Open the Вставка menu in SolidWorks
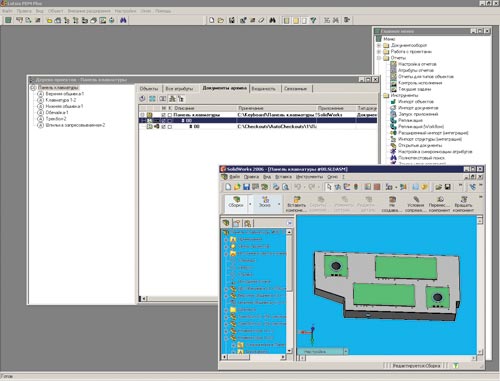The height and width of the screenshot is (381, 500). [283, 177]
